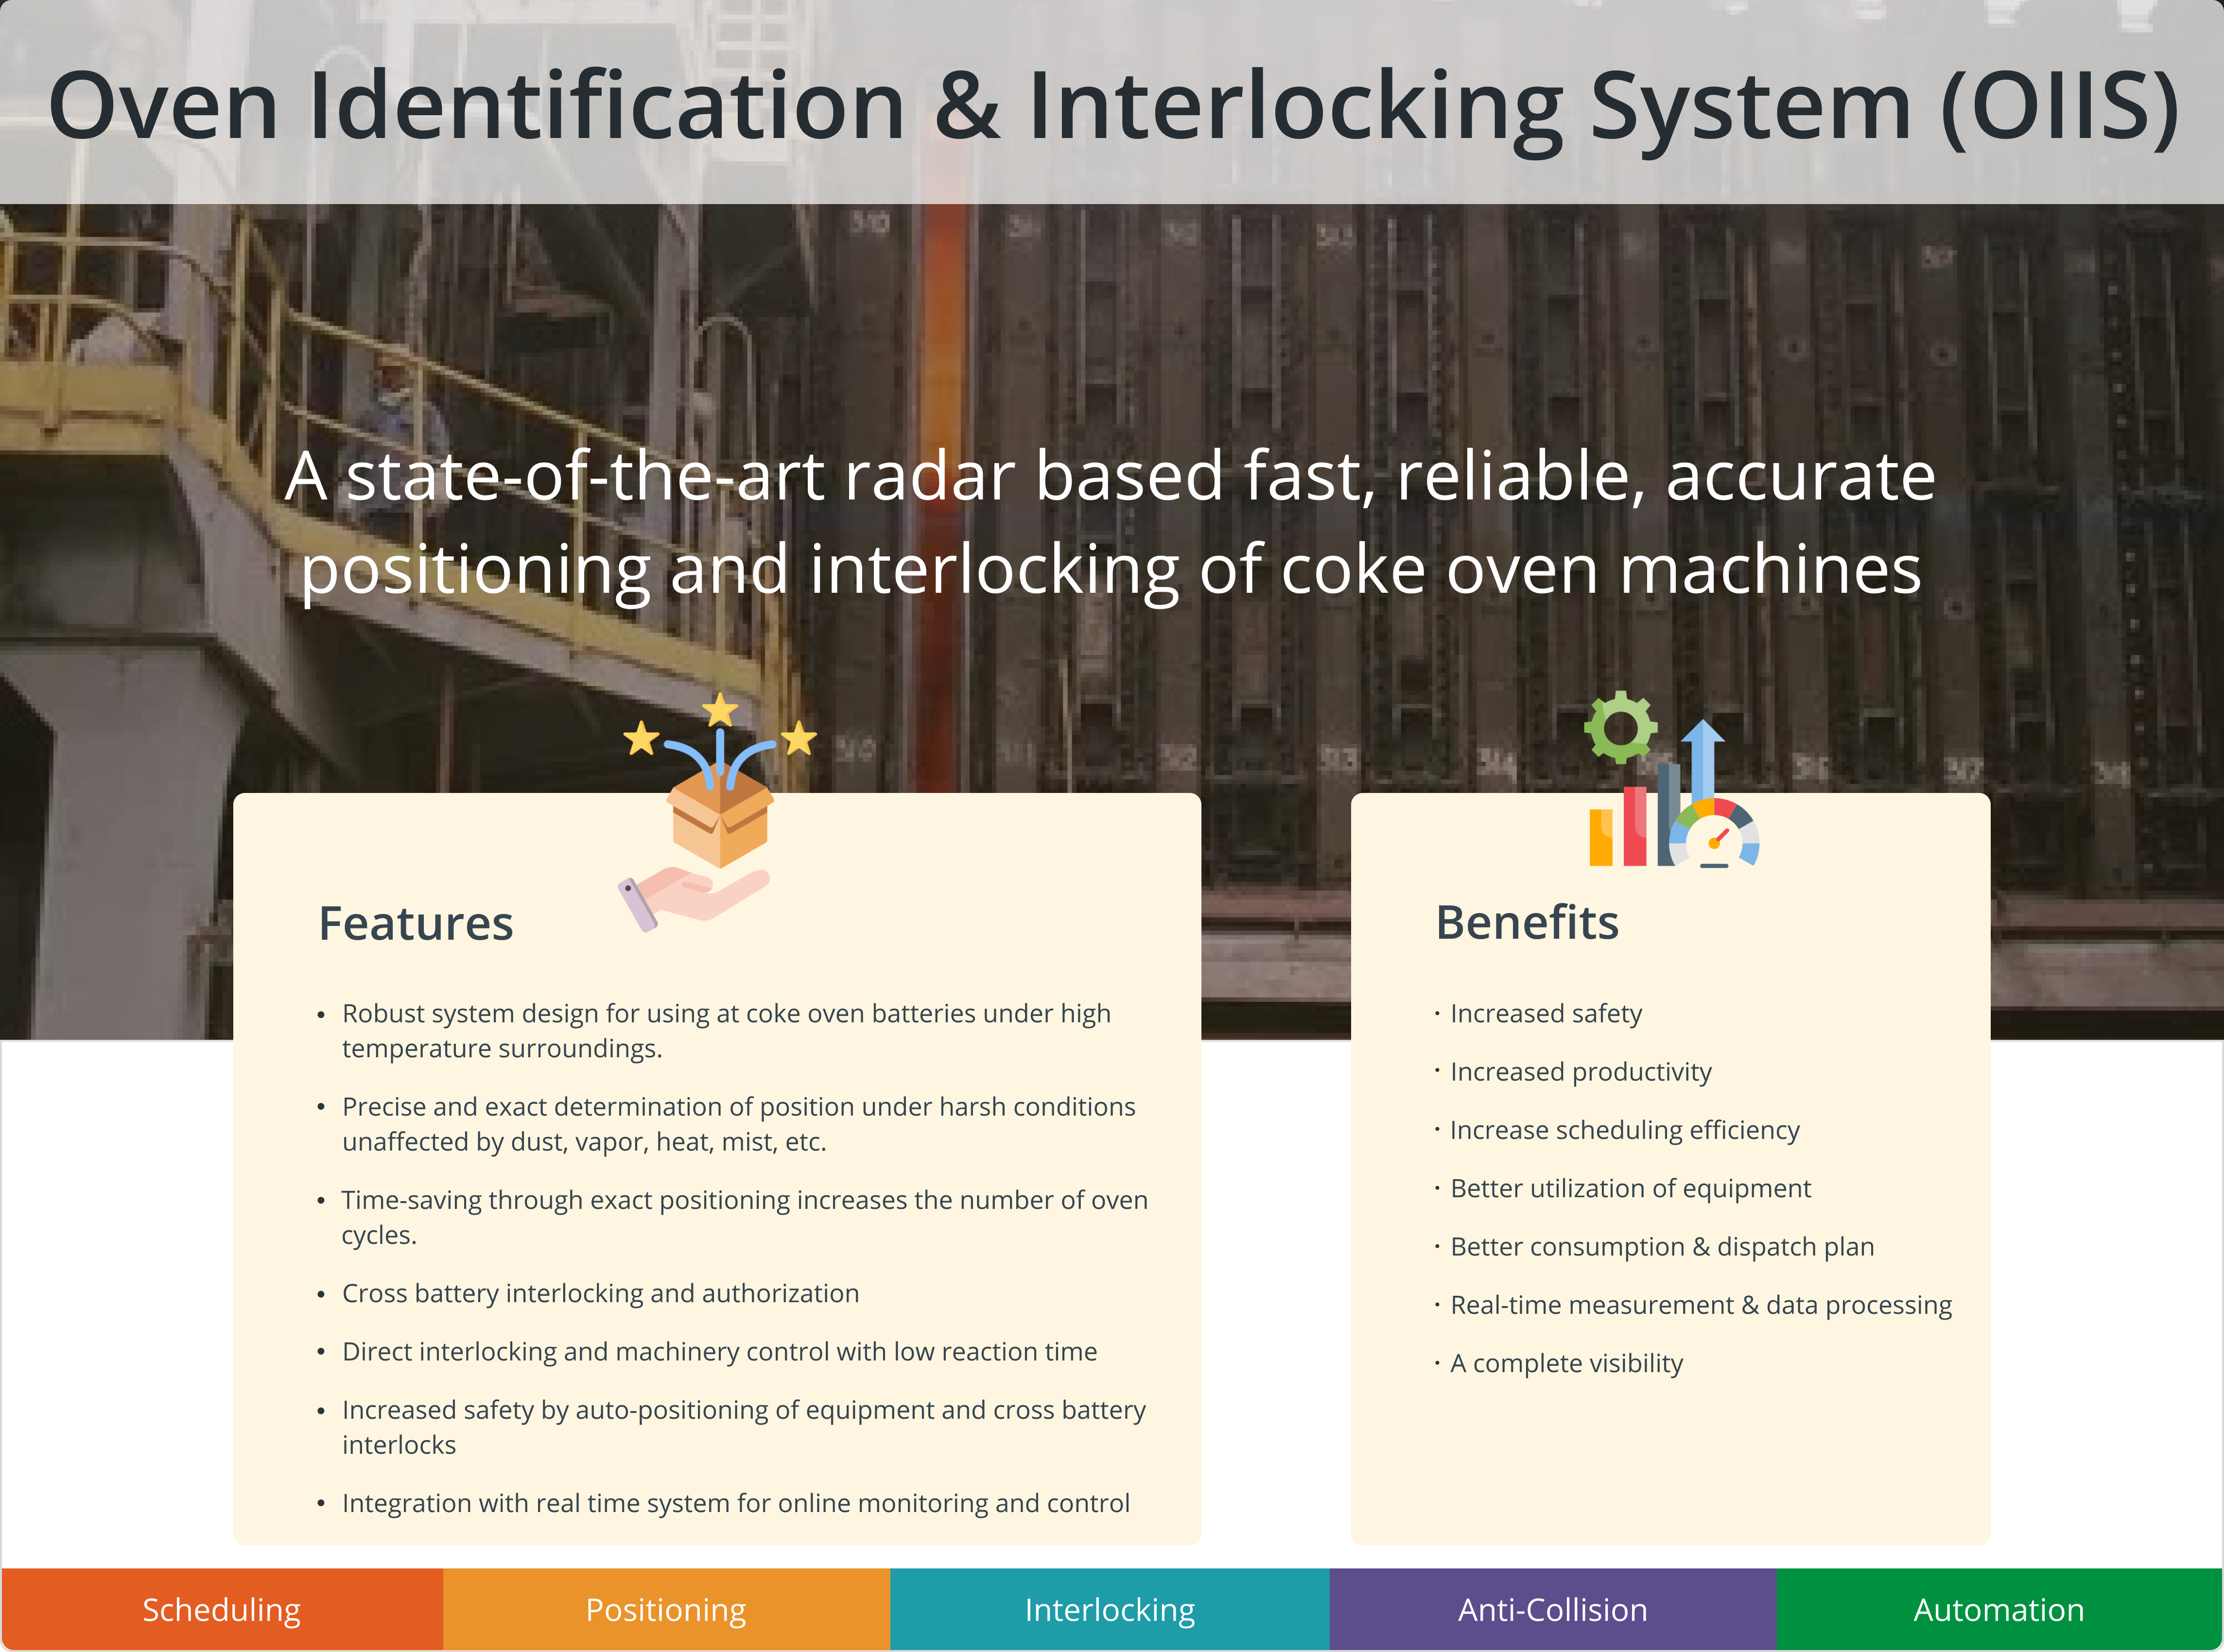Click the Features heading
The image size is (2224, 1652).
pyautogui.click(x=416, y=923)
